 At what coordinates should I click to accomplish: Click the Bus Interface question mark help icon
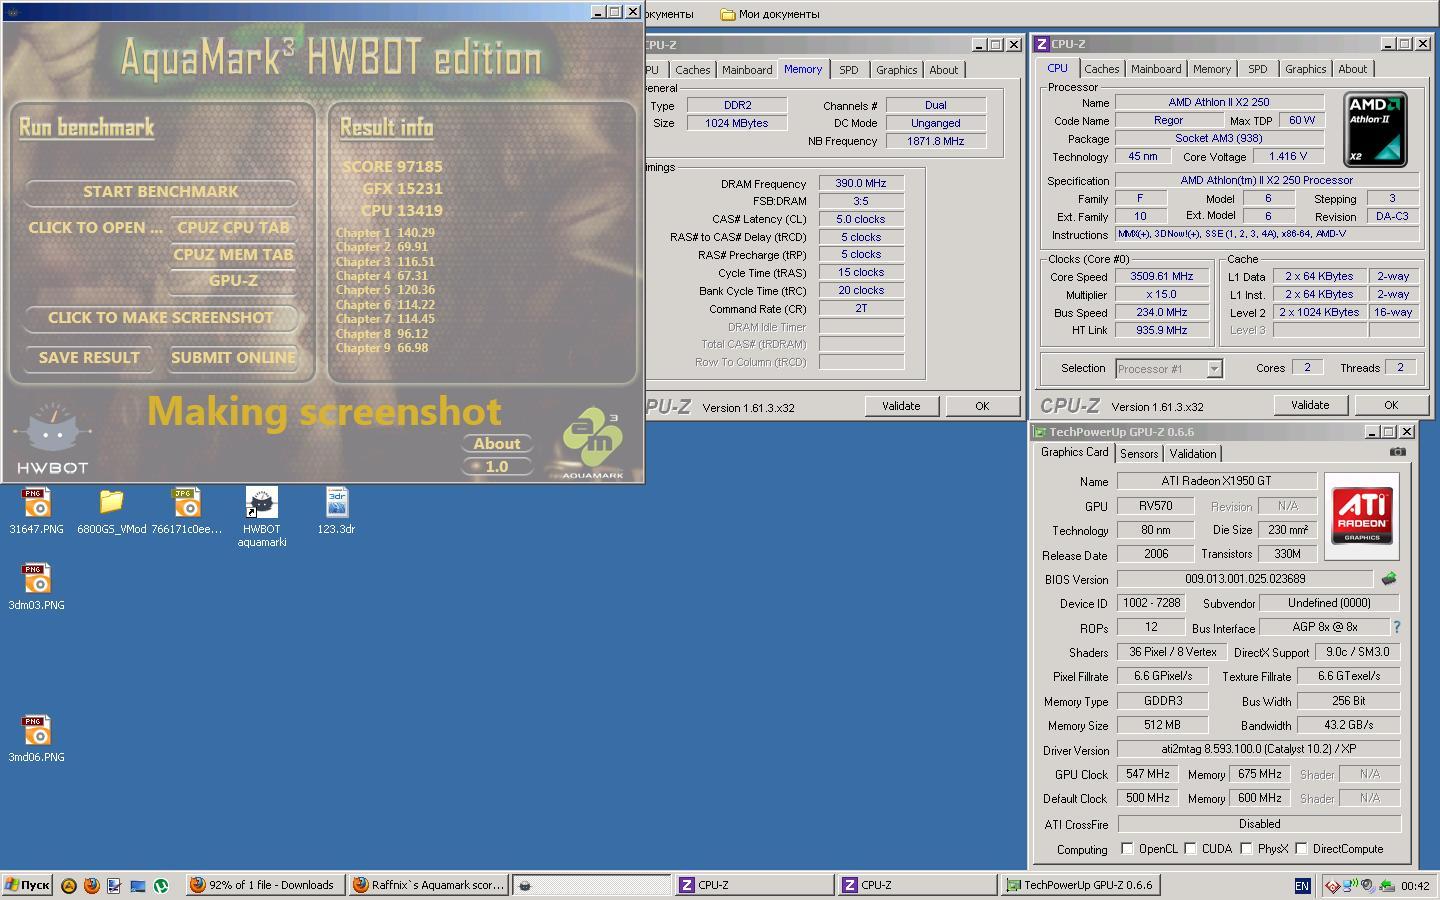click(1396, 627)
